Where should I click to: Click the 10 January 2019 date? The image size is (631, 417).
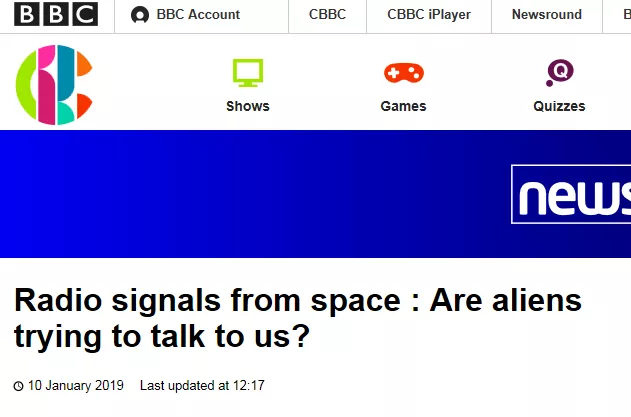[x=76, y=385]
